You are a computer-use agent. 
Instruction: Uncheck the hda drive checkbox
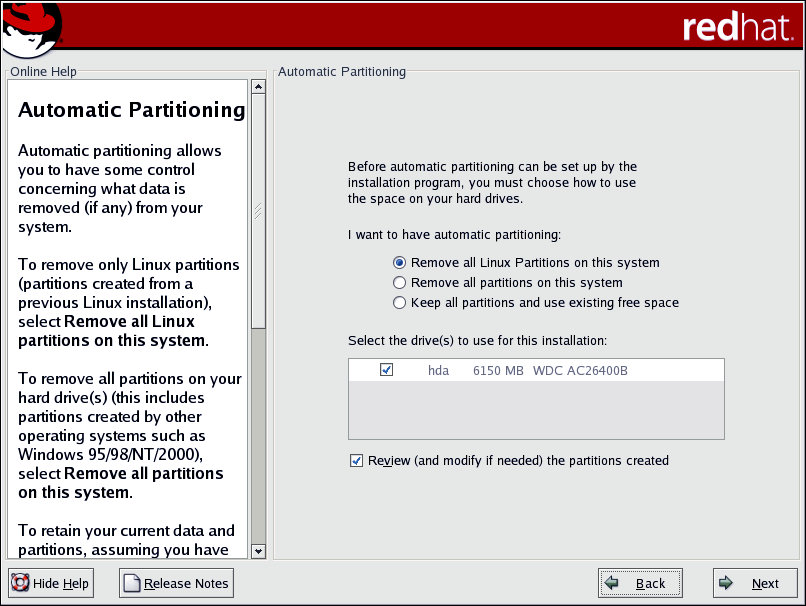click(387, 370)
